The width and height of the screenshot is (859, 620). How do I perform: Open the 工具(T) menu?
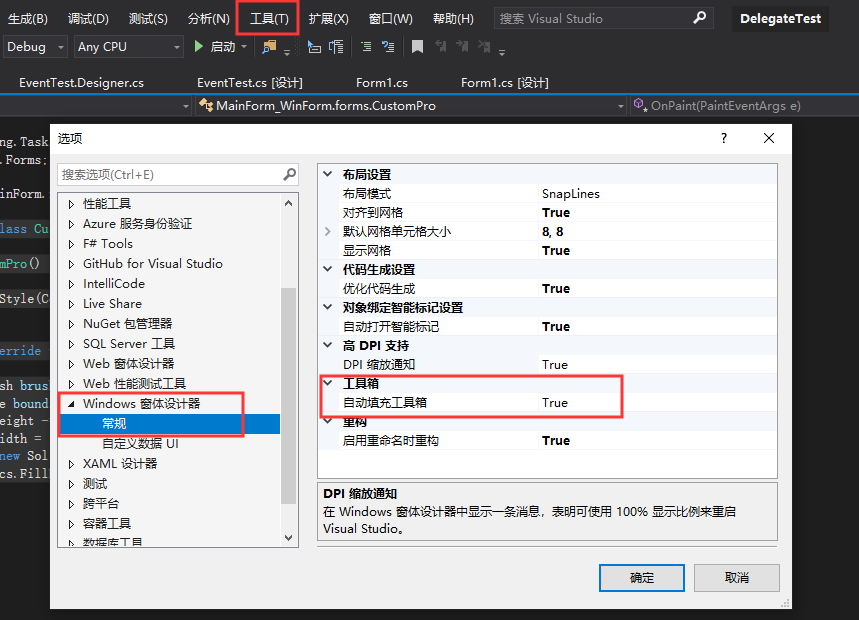(269, 19)
